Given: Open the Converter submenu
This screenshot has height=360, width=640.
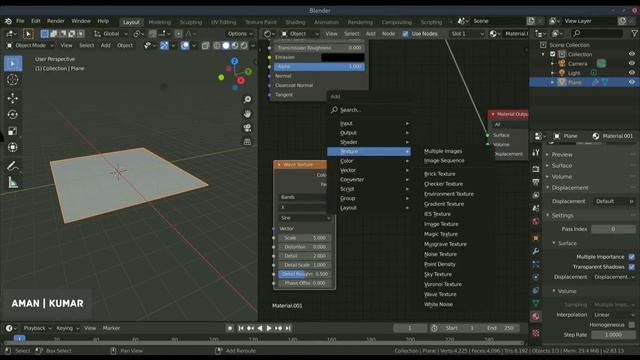Looking at the screenshot, I should 369,180.
